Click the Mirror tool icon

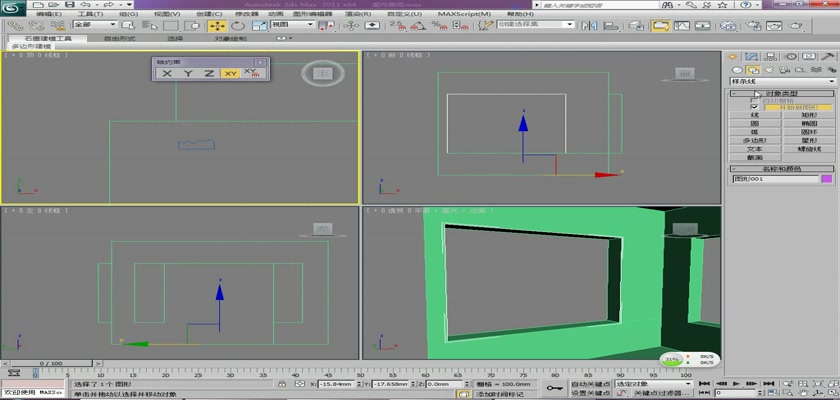(589, 25)
